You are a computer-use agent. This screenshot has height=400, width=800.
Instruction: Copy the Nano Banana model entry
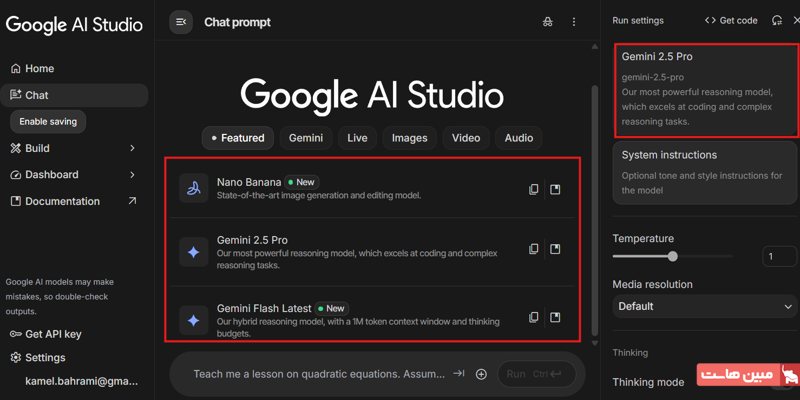click(533, 190)
